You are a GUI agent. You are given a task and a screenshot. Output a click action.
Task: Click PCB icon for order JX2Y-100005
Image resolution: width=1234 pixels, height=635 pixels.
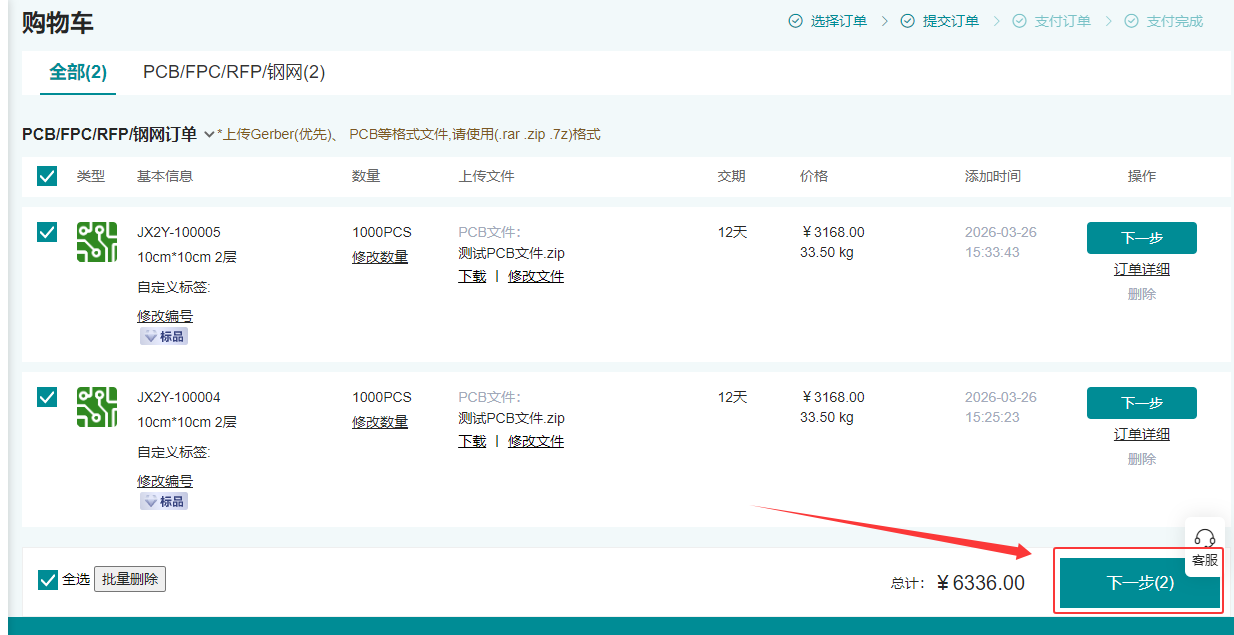[x=97, y=243]
